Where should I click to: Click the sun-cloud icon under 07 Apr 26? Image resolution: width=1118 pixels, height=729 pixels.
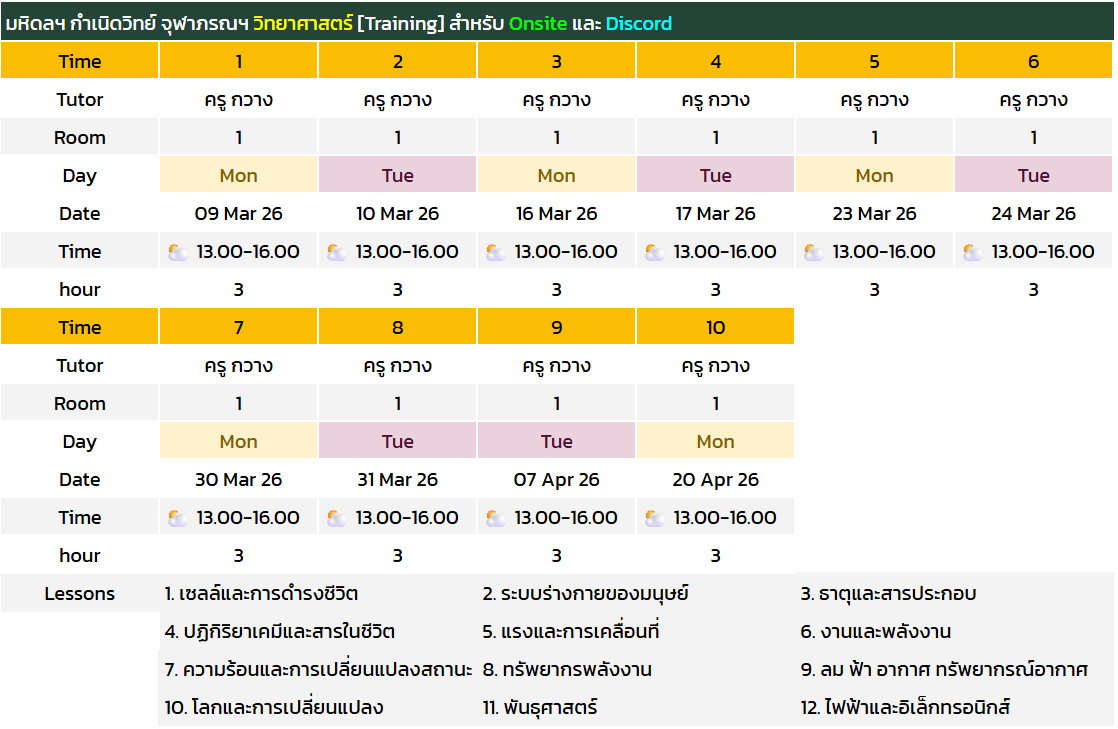click(495, 518)
